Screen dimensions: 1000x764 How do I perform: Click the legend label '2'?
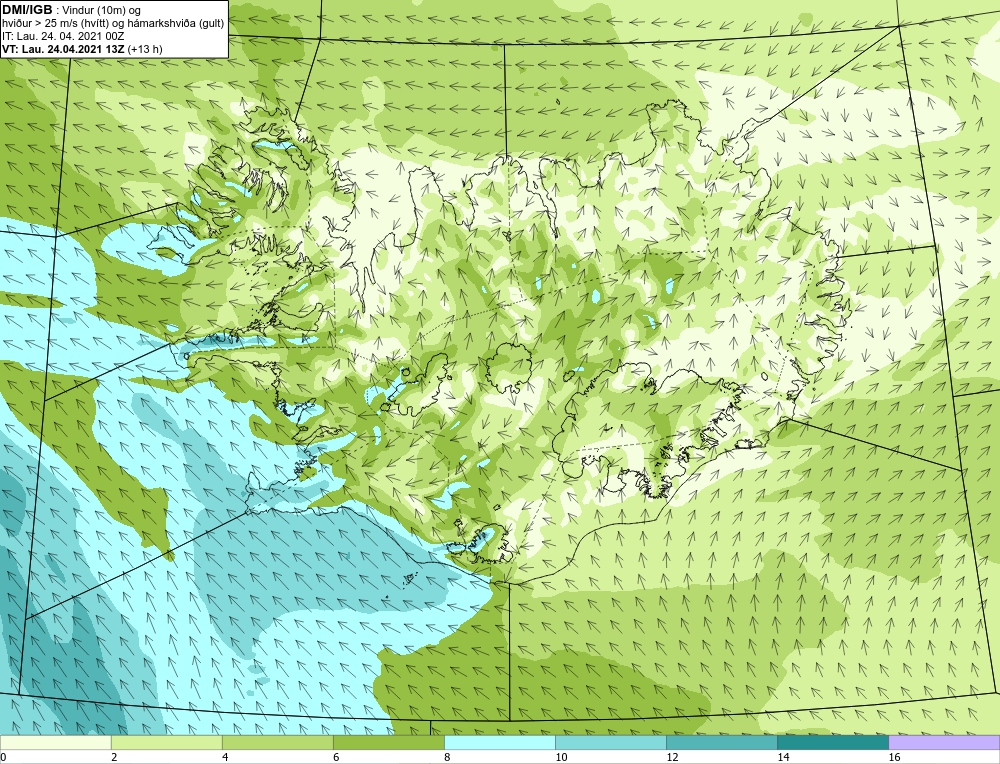pyautogui.click(x=114, y=757)
